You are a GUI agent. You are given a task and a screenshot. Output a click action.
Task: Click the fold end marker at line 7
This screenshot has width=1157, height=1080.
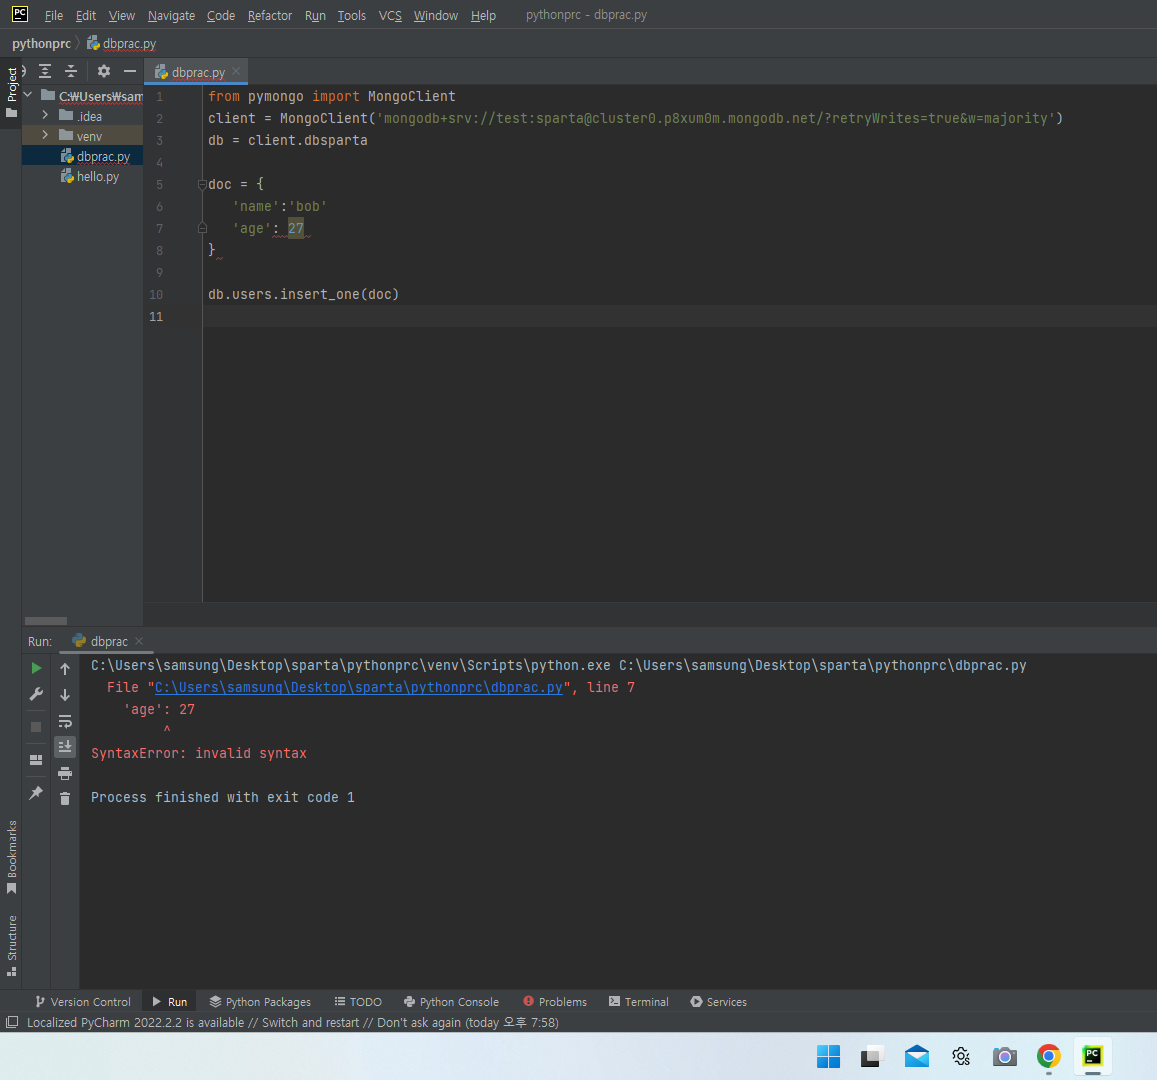point(202,229)
